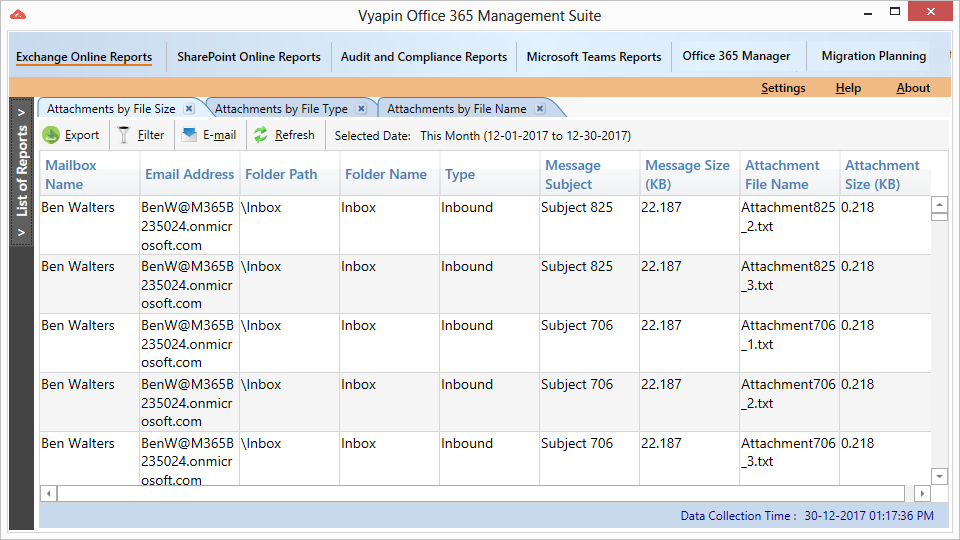The image size is (960, 540).
Task: Close the Attachments by File Type tab
Action: (361, 108)
